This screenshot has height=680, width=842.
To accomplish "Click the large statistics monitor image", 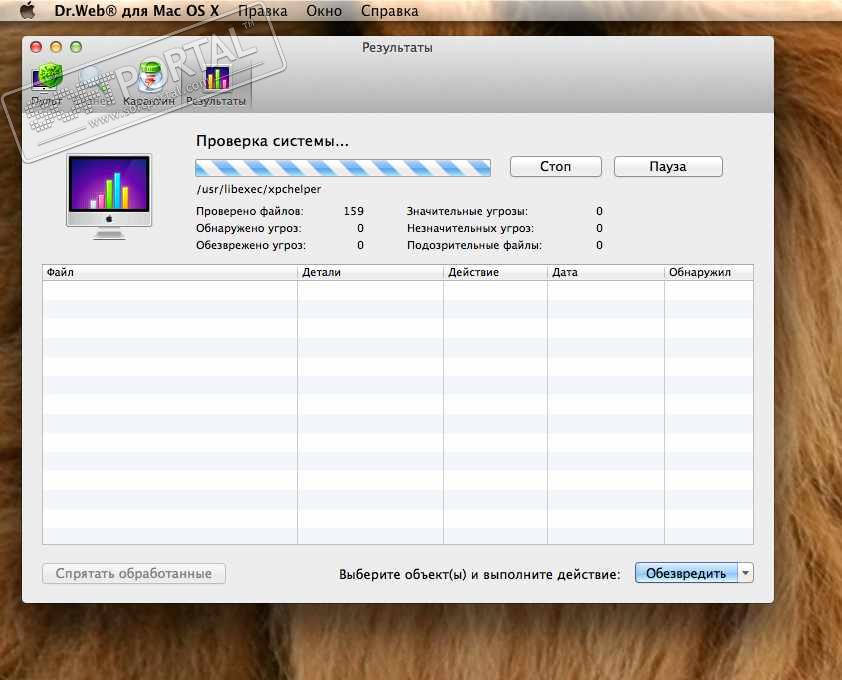I will [x=109, y=197].
